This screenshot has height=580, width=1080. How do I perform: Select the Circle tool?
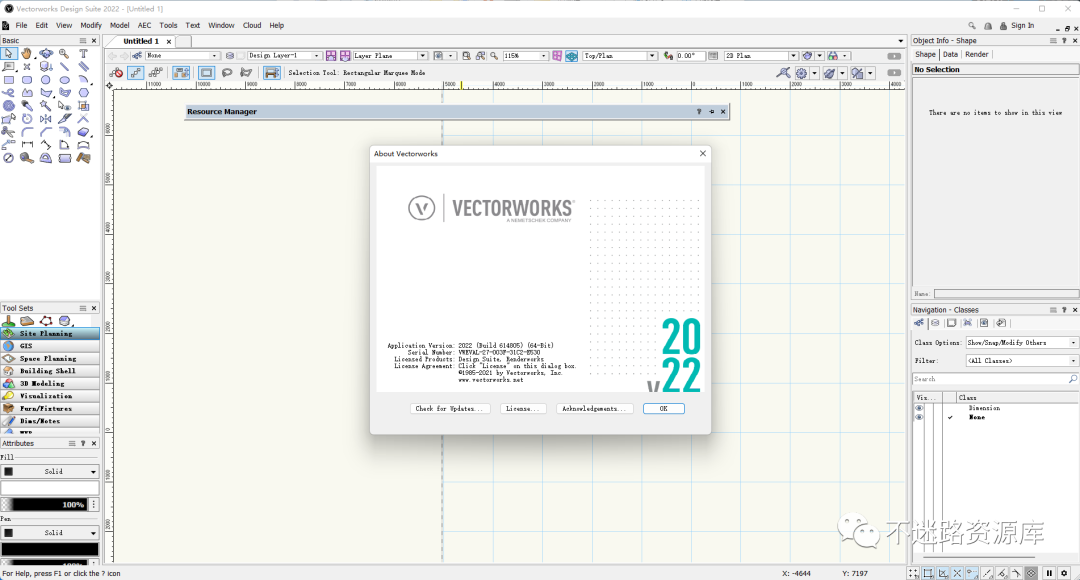[x=45, y=80]
